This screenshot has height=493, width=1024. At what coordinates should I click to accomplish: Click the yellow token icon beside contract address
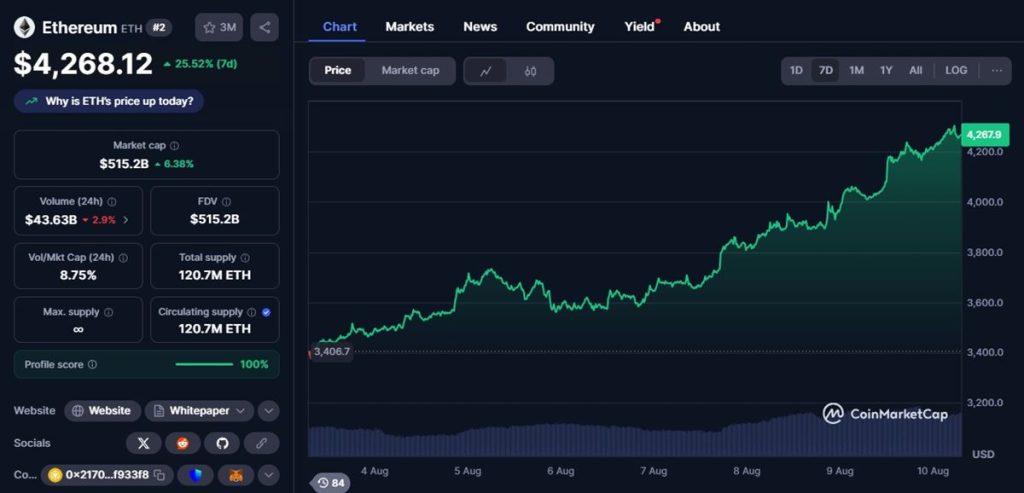pyautogui.click(x=56, y=475)
